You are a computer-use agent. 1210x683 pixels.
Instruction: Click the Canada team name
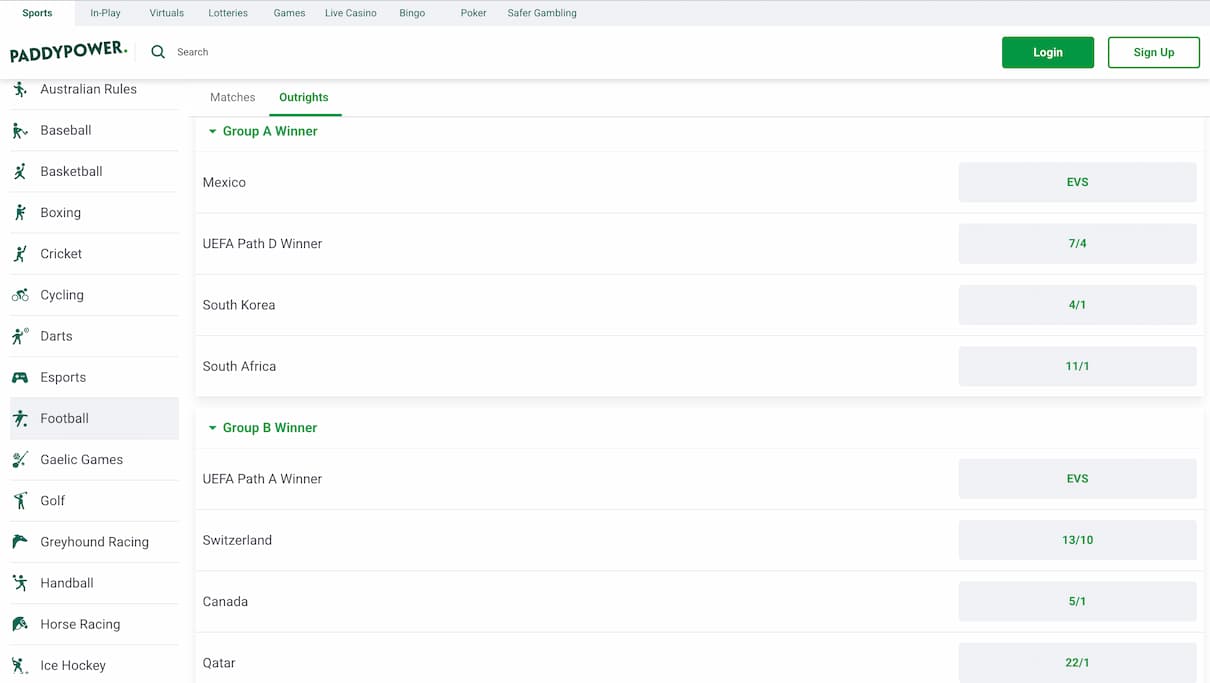pos(225,601)
